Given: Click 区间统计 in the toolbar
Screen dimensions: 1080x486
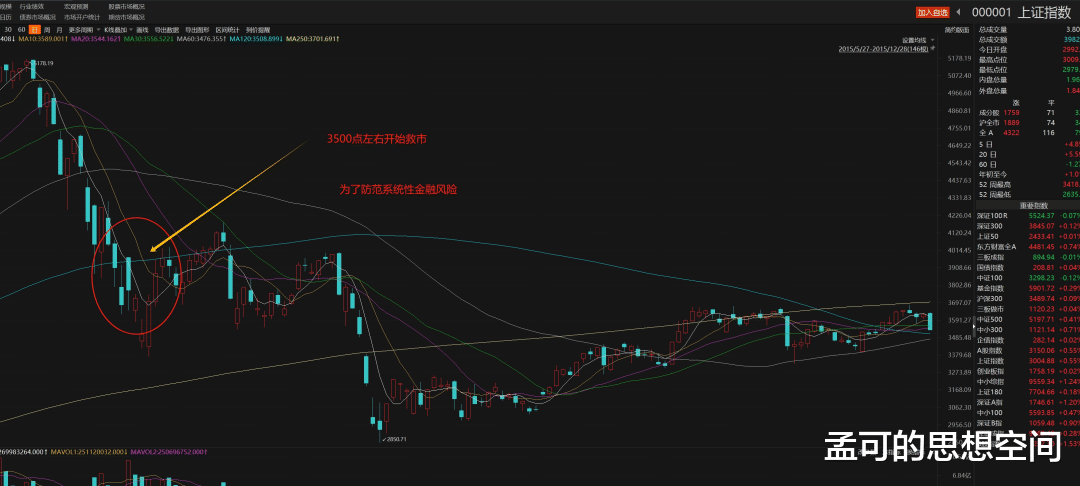Looking at the screenshot, I should (227, 30).
